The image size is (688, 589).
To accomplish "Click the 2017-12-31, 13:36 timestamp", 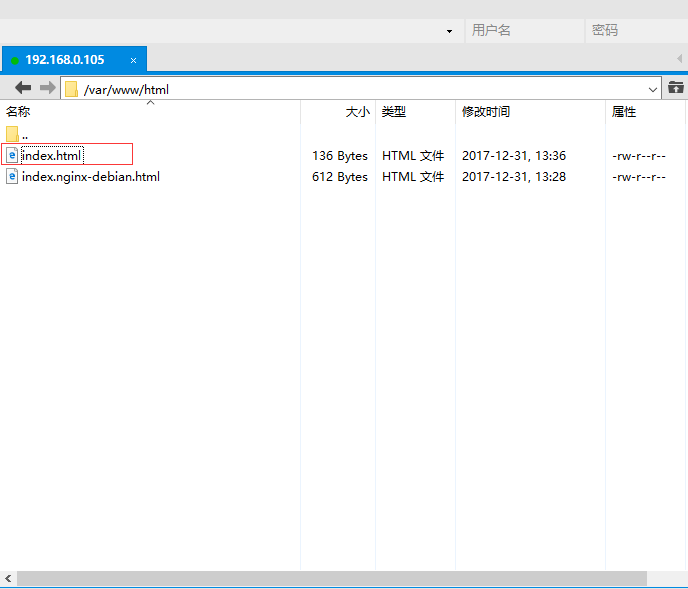I will pos(514,155).
